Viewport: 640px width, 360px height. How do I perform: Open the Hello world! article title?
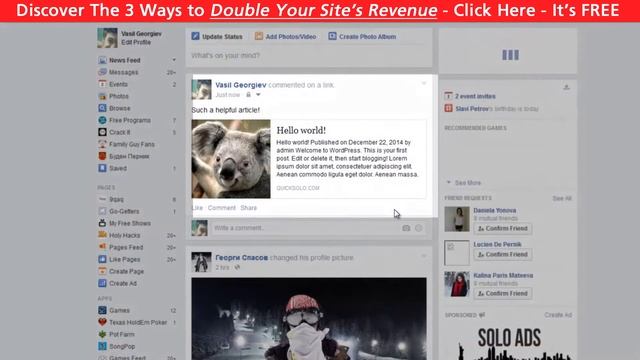(301, 130)
